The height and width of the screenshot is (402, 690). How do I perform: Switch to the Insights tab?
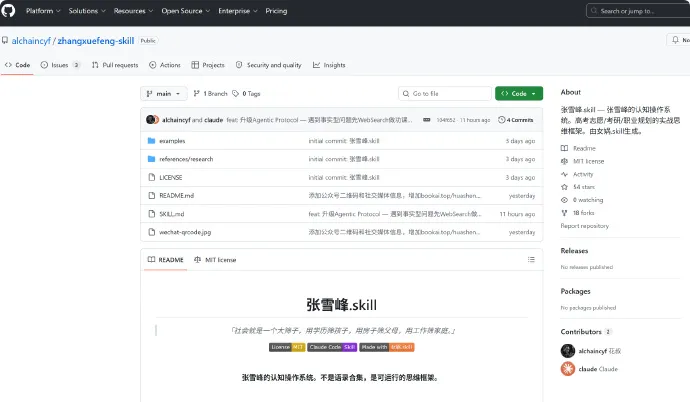coord(329,65)
